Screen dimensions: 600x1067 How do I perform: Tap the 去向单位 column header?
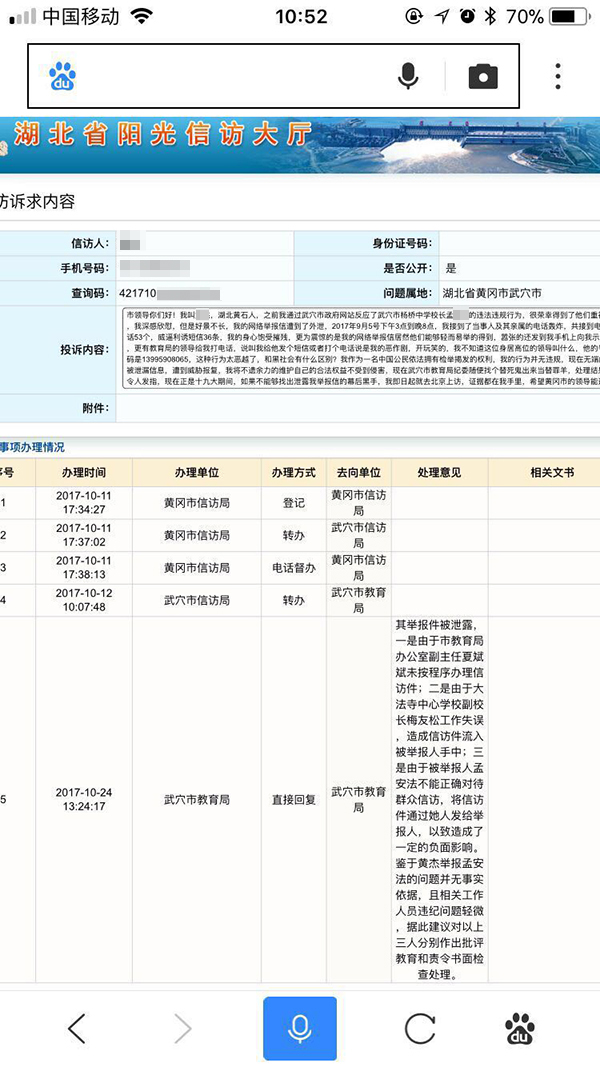point(359,472)
